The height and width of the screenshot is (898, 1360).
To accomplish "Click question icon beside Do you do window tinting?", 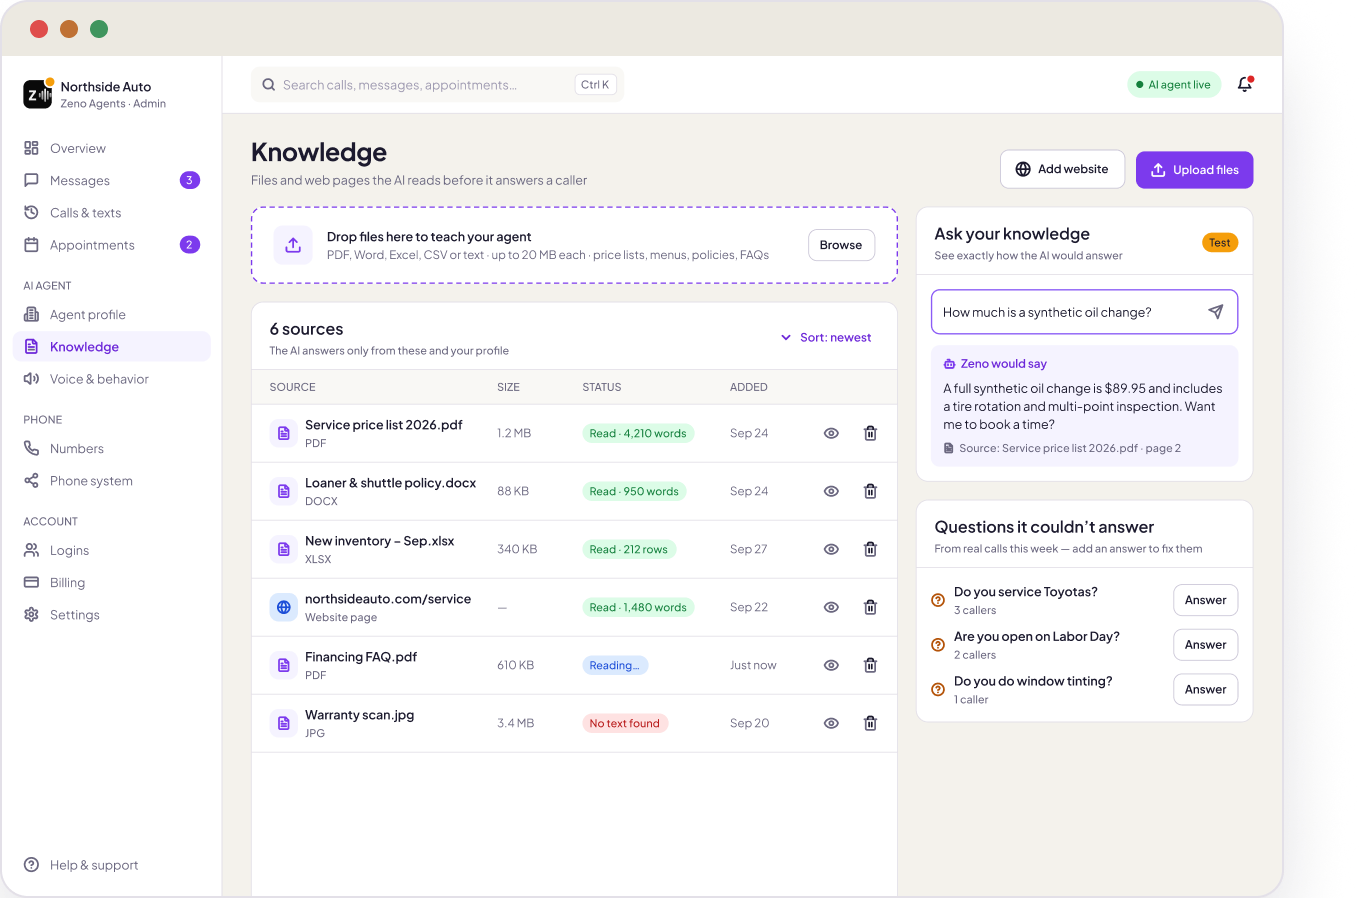I will point(938,689).
